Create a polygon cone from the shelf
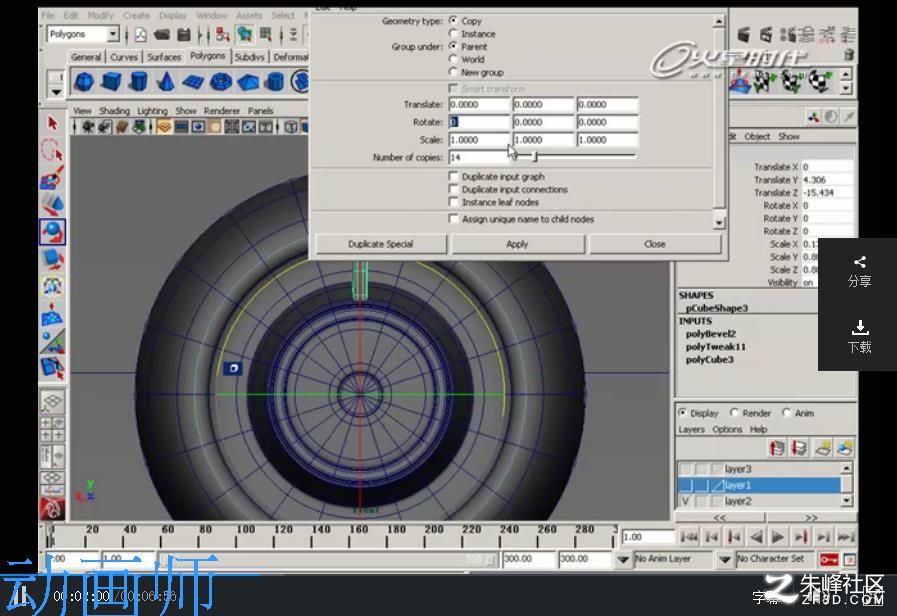 click(x=165, y=82)
